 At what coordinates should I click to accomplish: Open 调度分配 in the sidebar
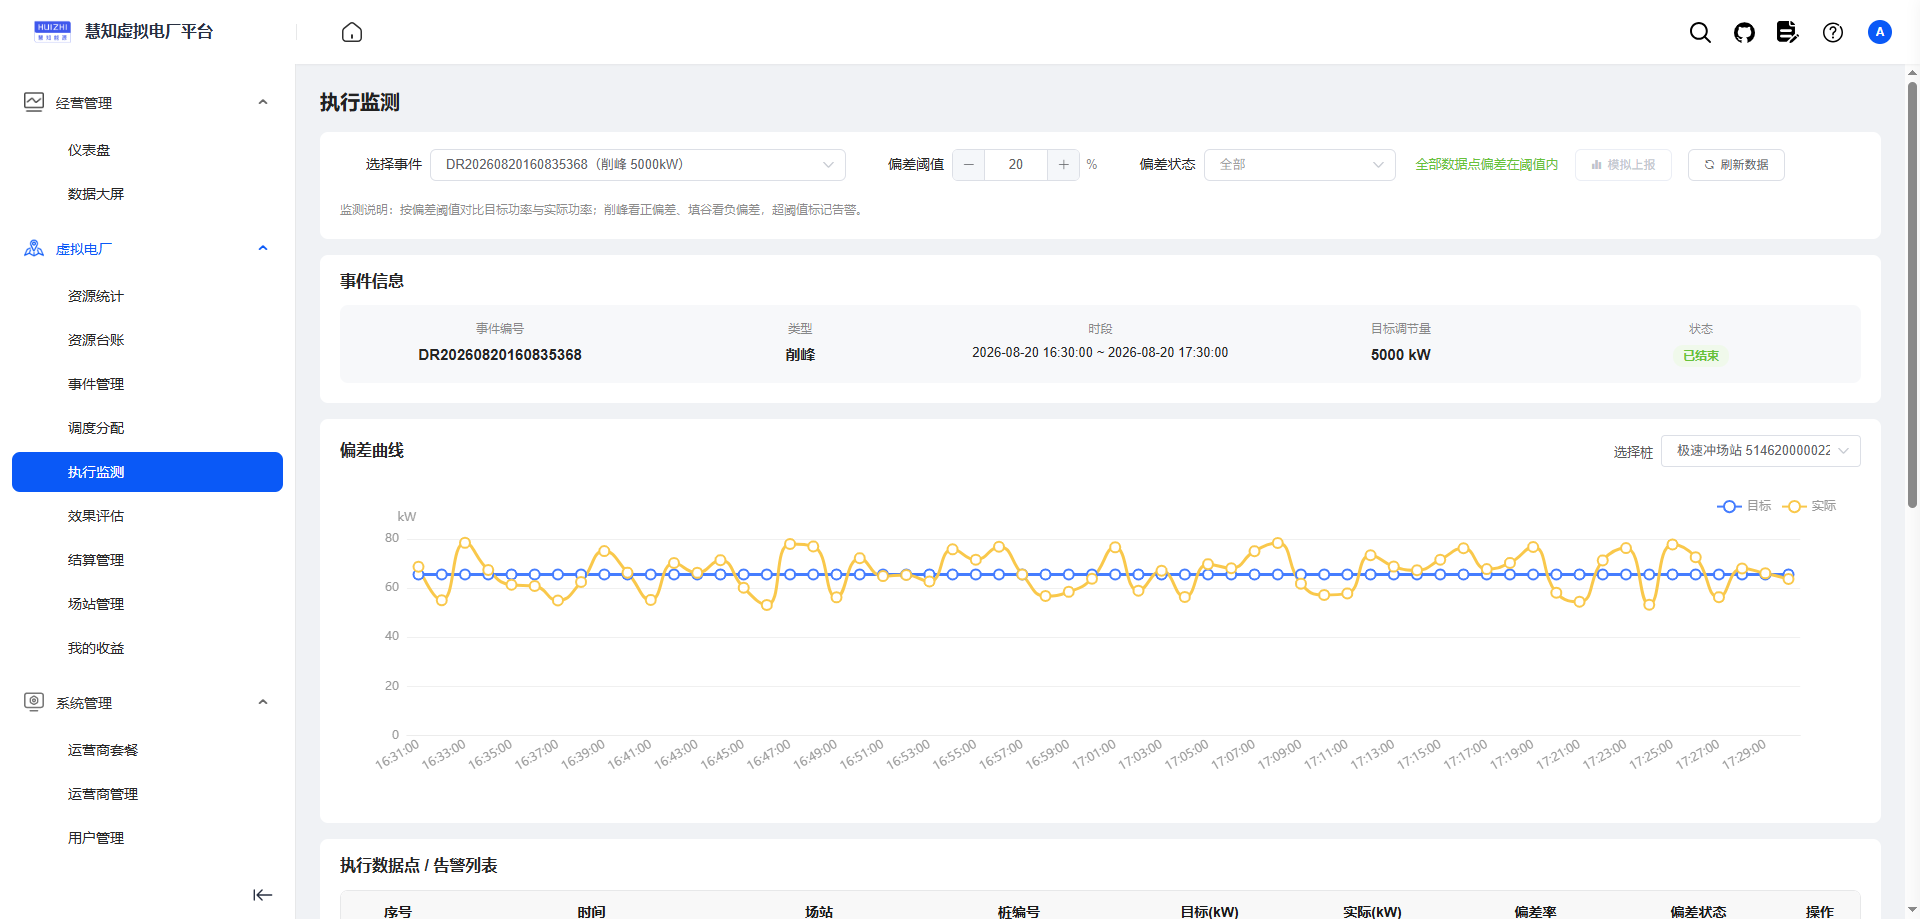[147, 428]
